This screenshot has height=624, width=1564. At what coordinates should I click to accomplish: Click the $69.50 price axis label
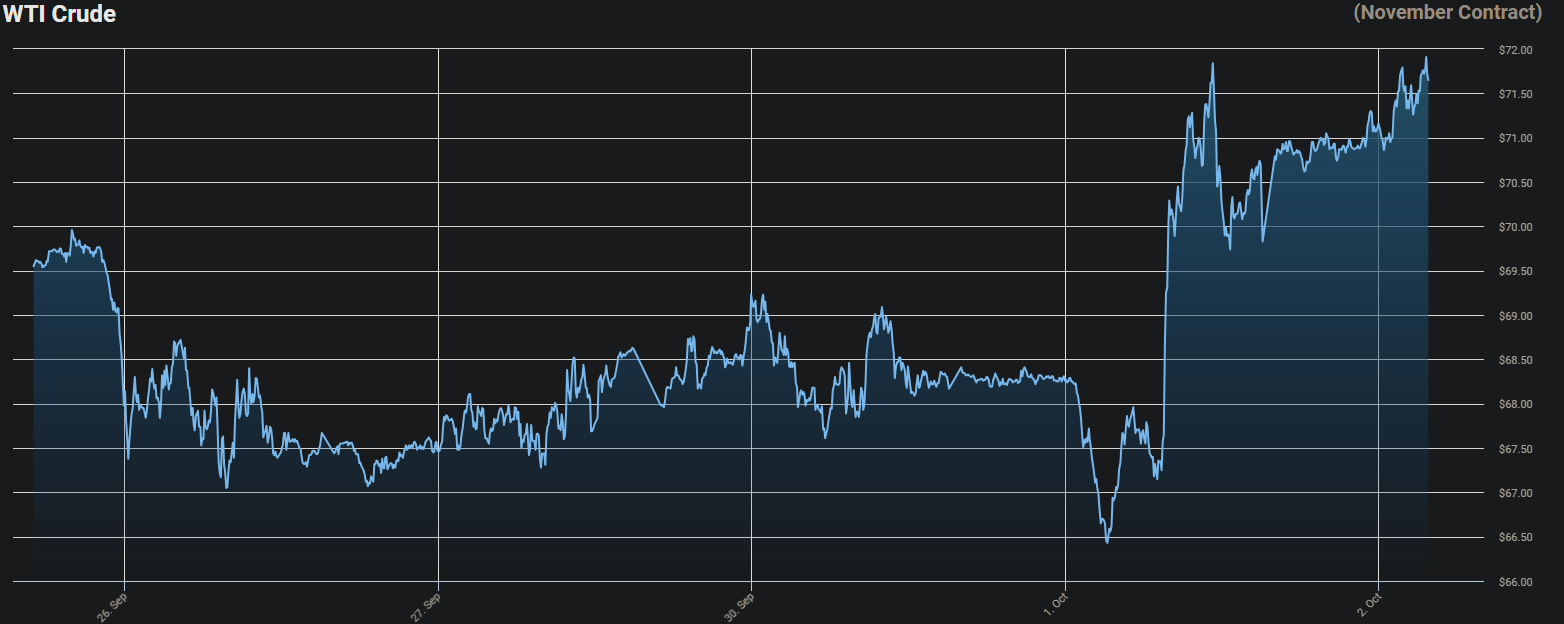tap(1516, 271)
